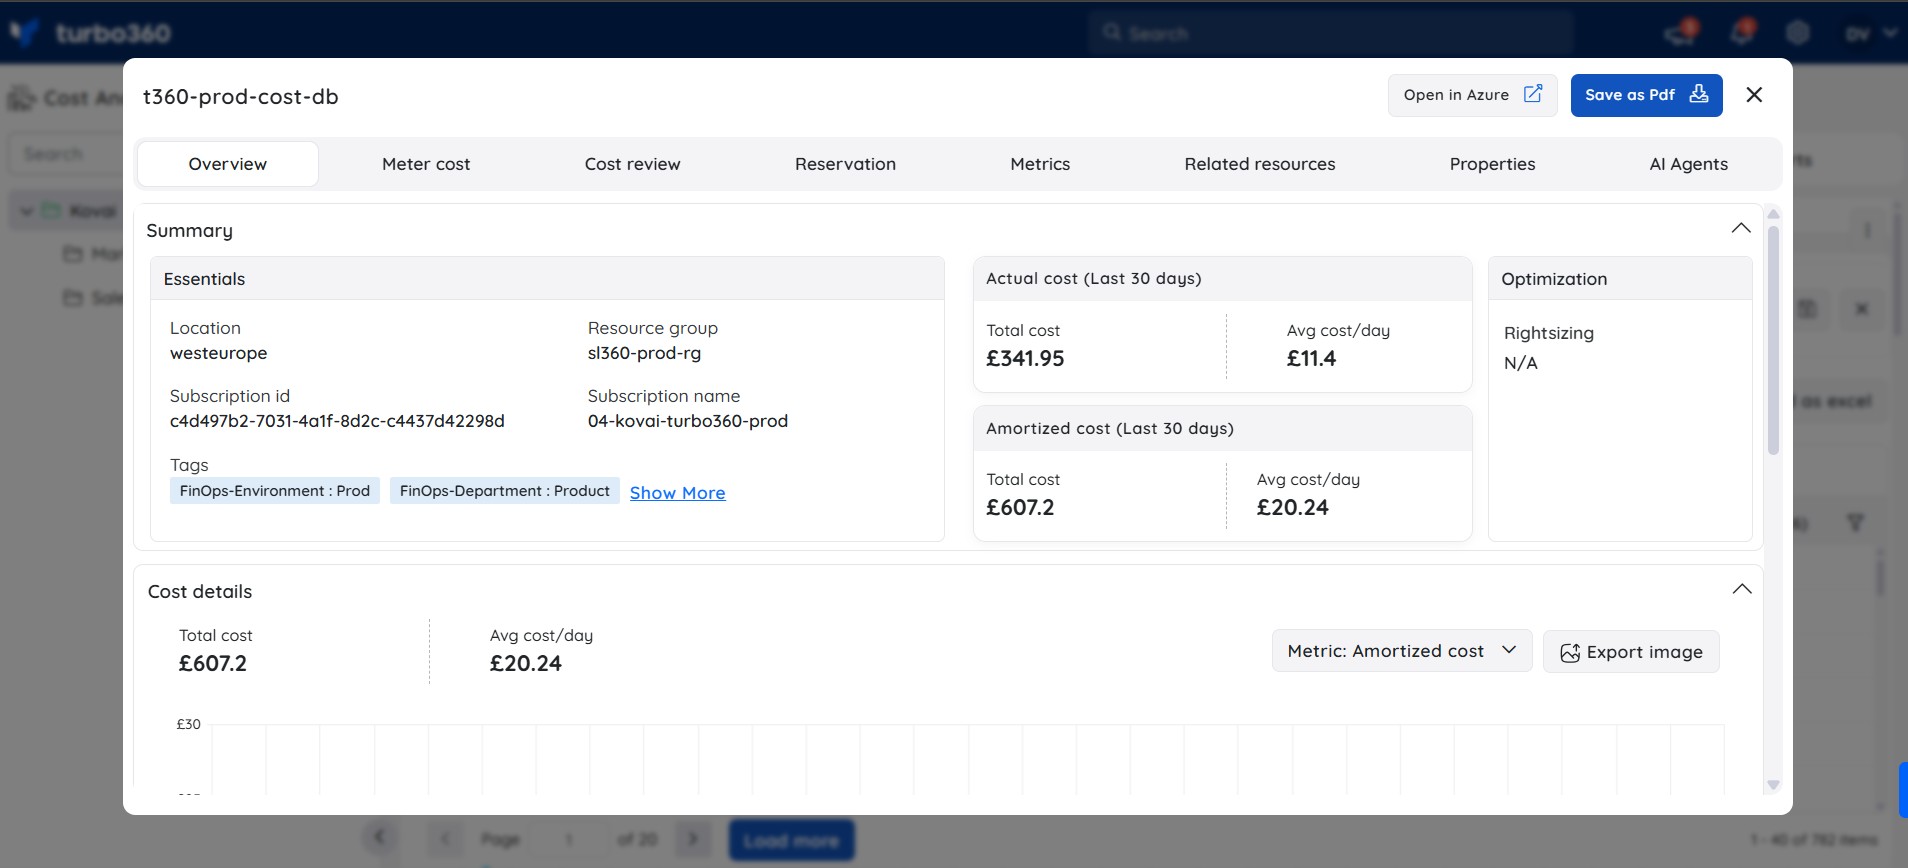Screen dimensions: 1908x868
Task: Click the Essentials card header
Action: (547, 279)
